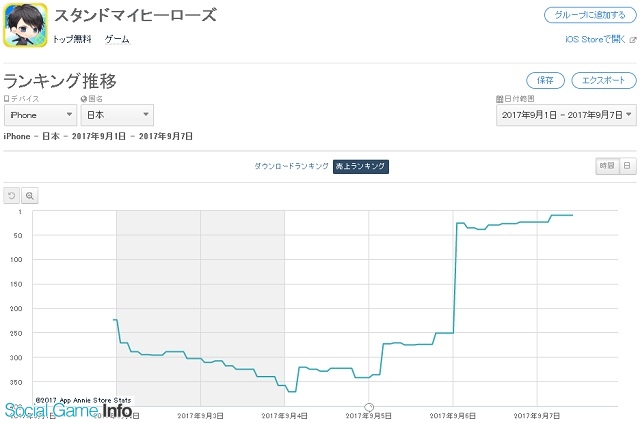Switch chart granularity to 時間
This screenshot has width=640, height=423.
coord(607,166)
